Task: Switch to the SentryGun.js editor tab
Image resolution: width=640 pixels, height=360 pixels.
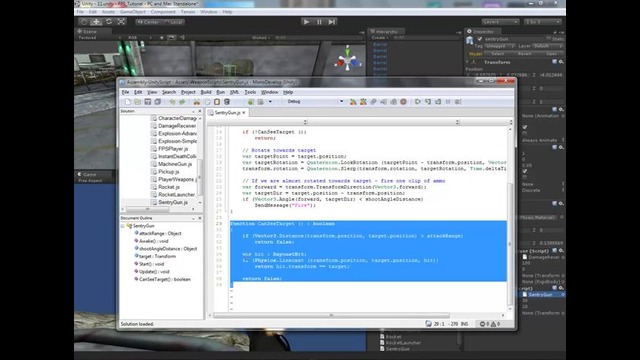Action: tap(227, 113)
